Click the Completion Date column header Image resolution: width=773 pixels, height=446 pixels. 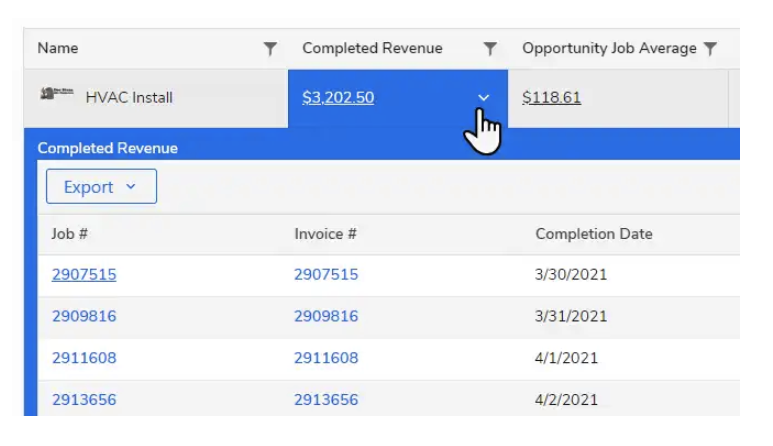tap(594, 234)
